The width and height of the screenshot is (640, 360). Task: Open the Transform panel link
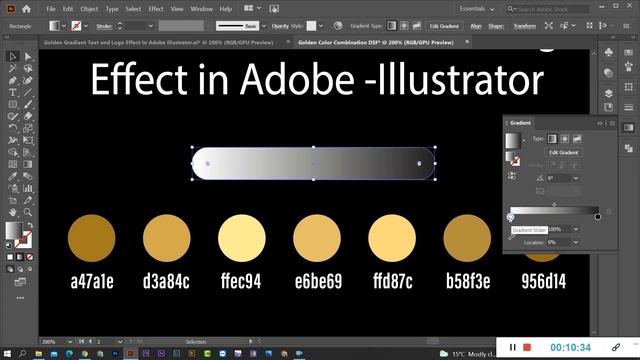524,26
